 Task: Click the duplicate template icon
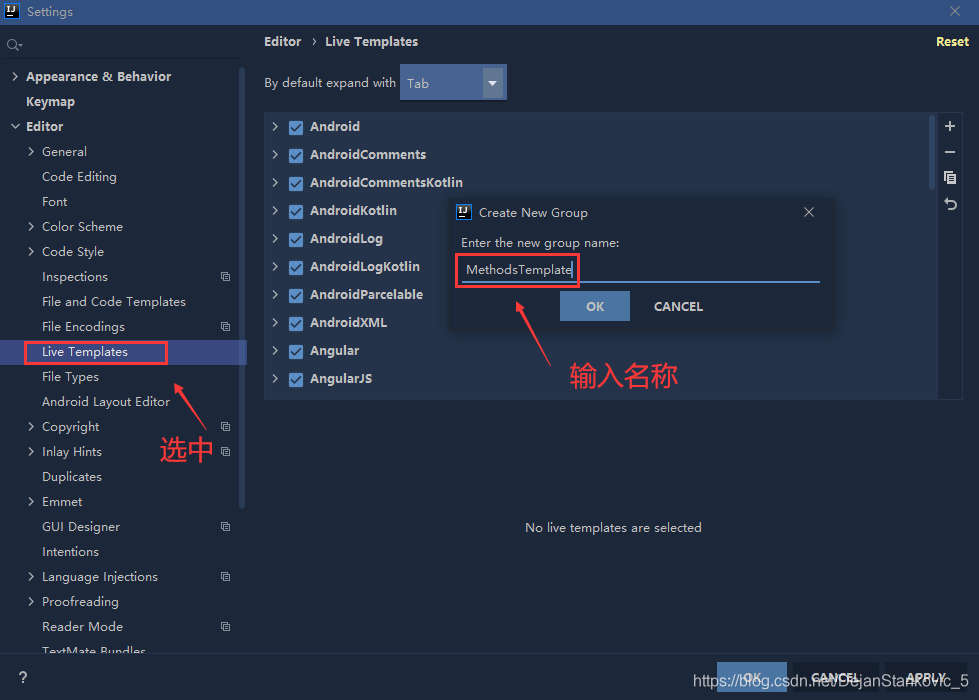pyautogui.click(x=950, y=178)
